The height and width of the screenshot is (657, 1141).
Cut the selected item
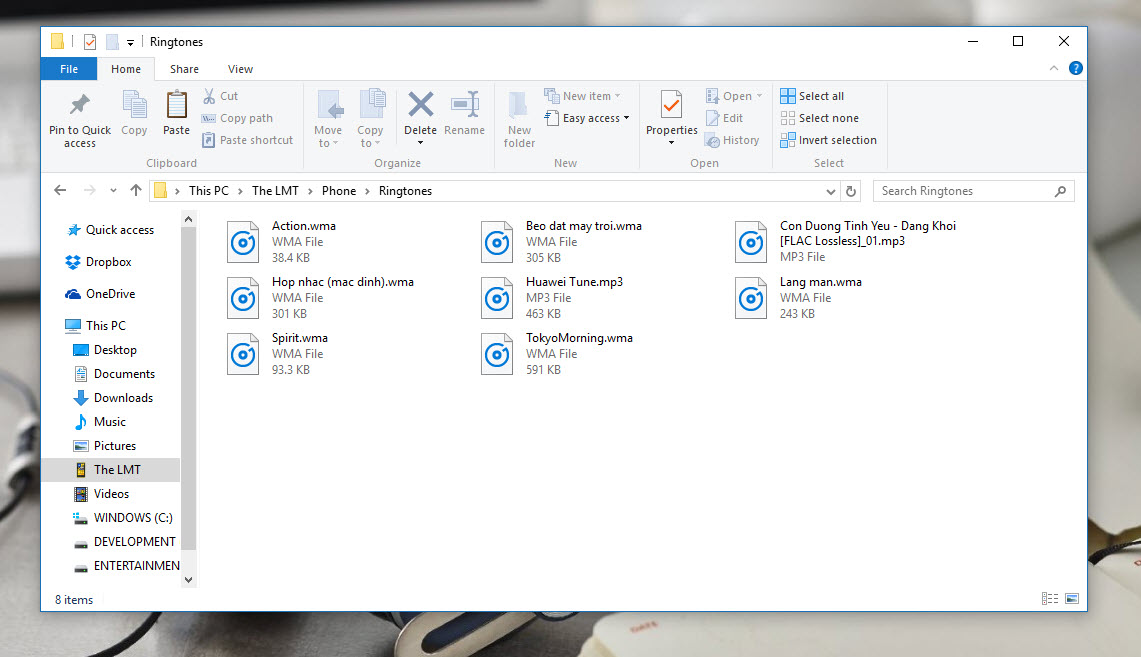(220, 96)
